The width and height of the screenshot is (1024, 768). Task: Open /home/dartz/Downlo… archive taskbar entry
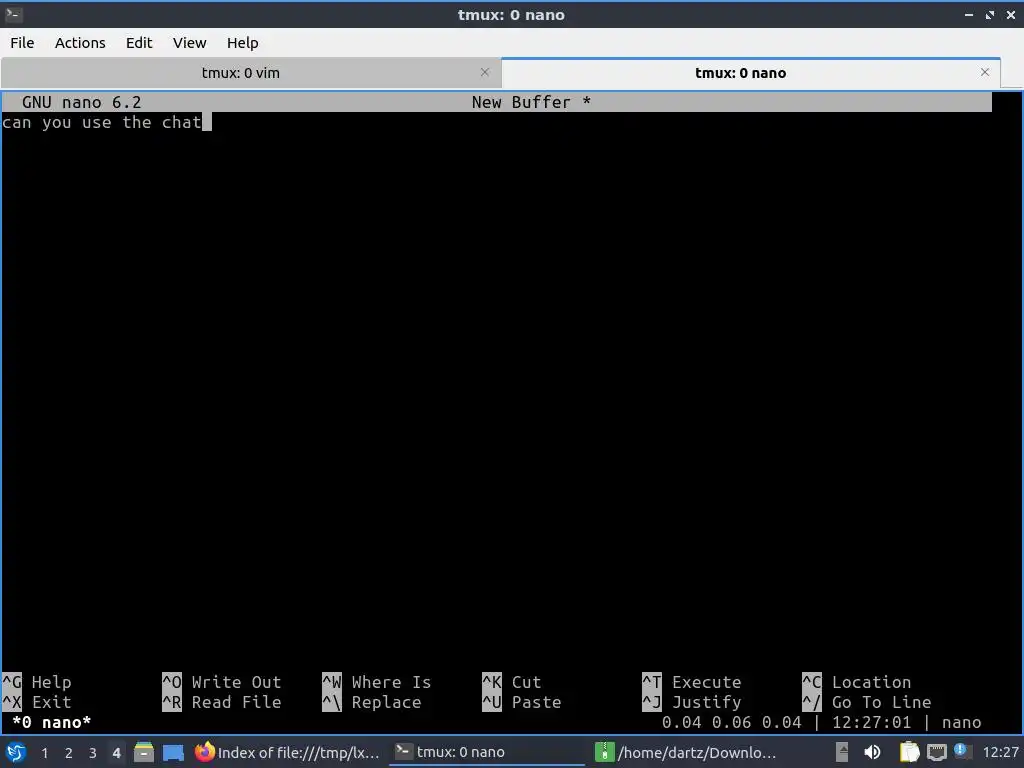pos(686,752)
